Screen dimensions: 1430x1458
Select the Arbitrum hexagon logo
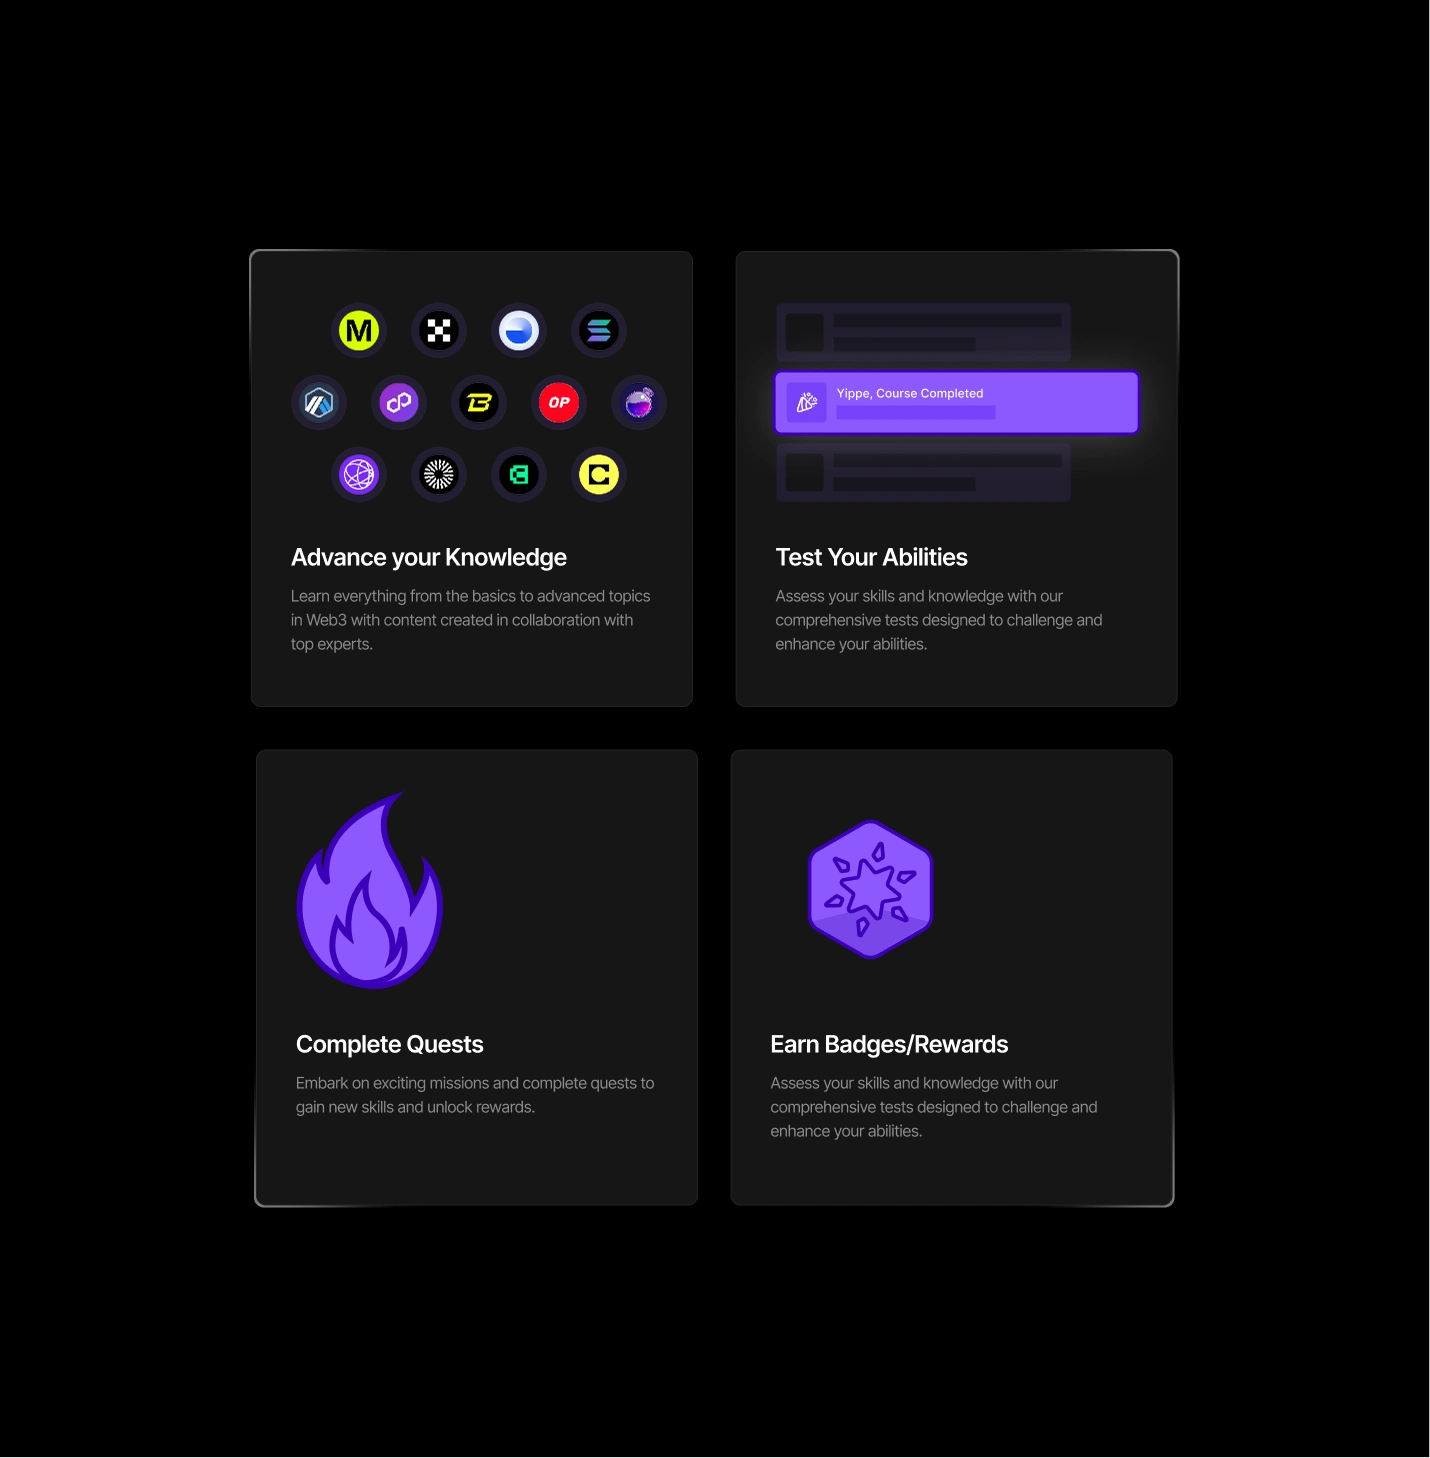pos(319,403)
